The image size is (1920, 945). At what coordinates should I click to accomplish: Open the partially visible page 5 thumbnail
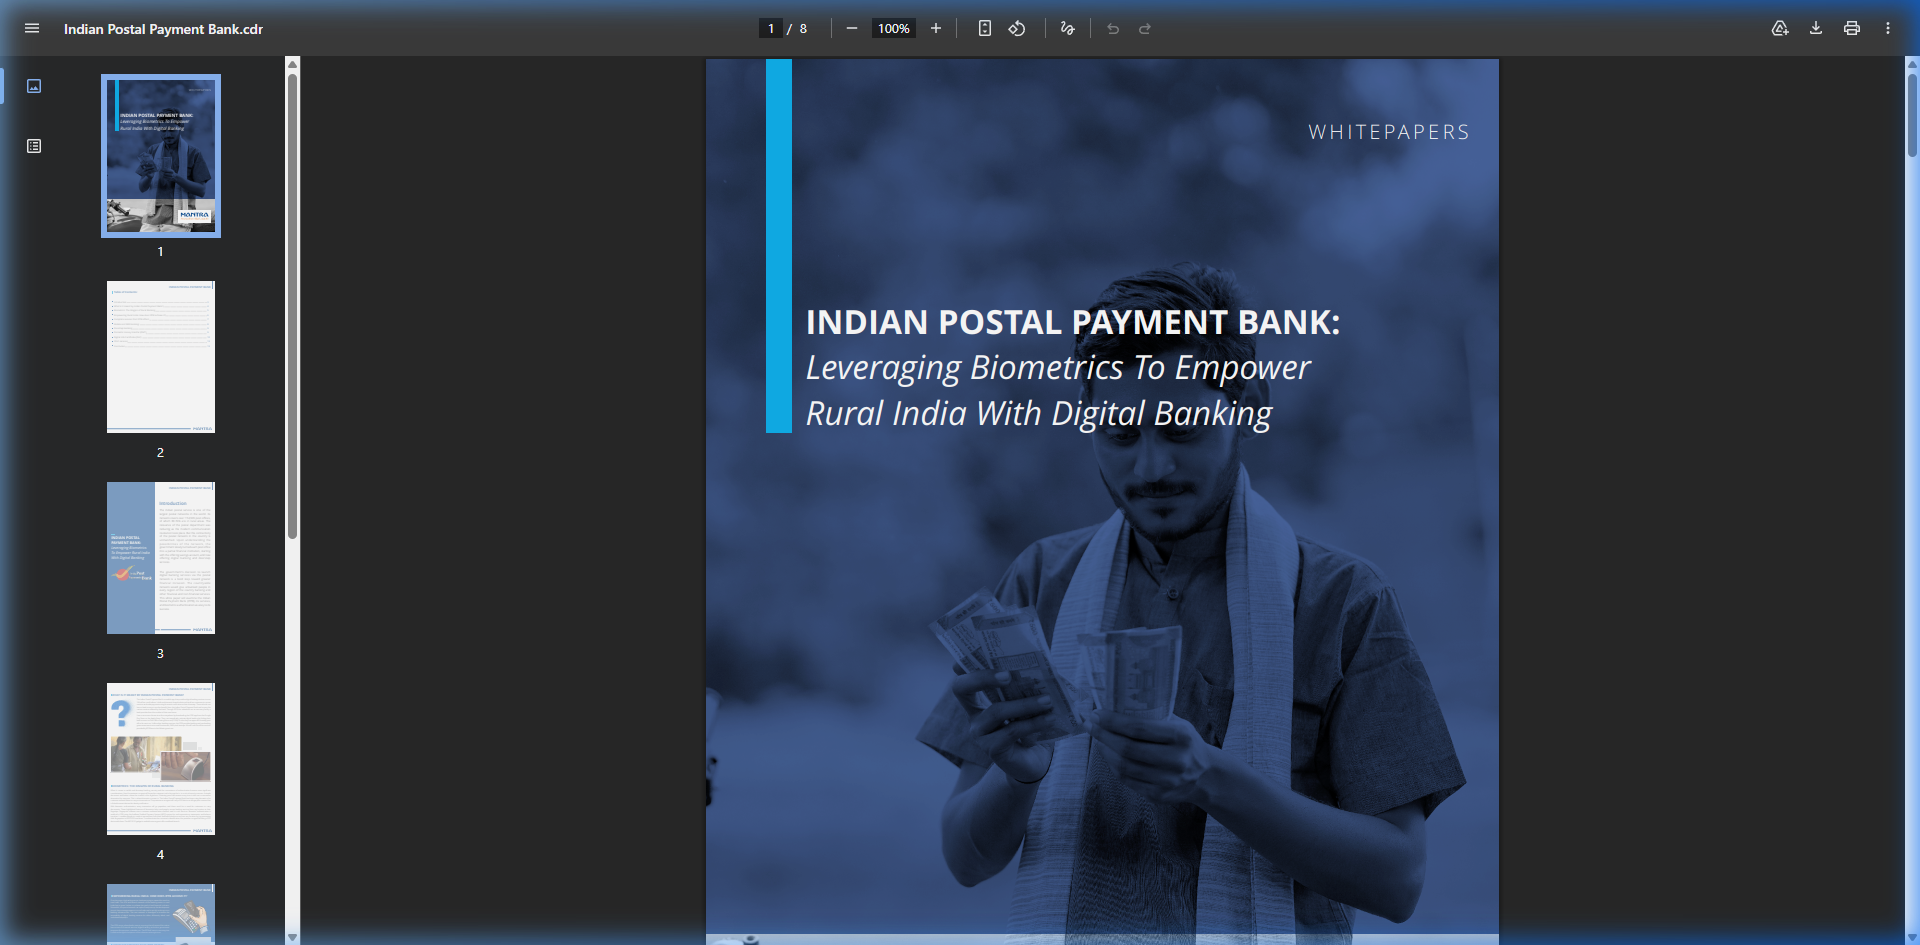pyautogui.click(x=161, y=914)
